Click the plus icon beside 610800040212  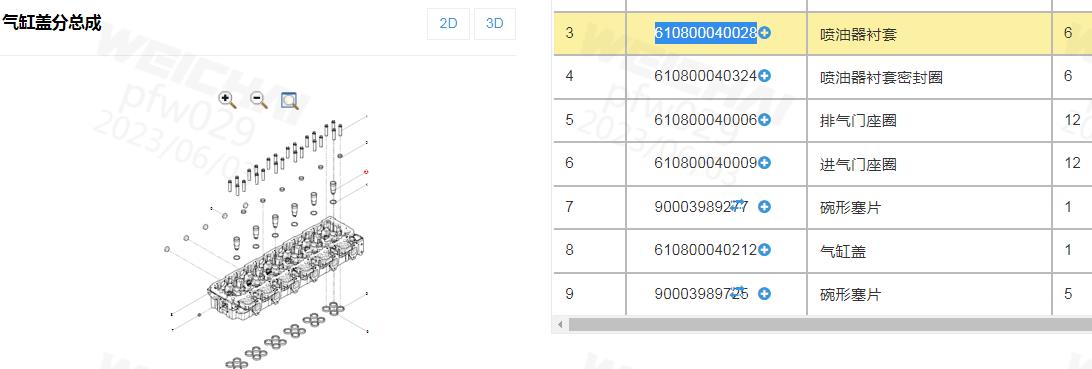765,249
